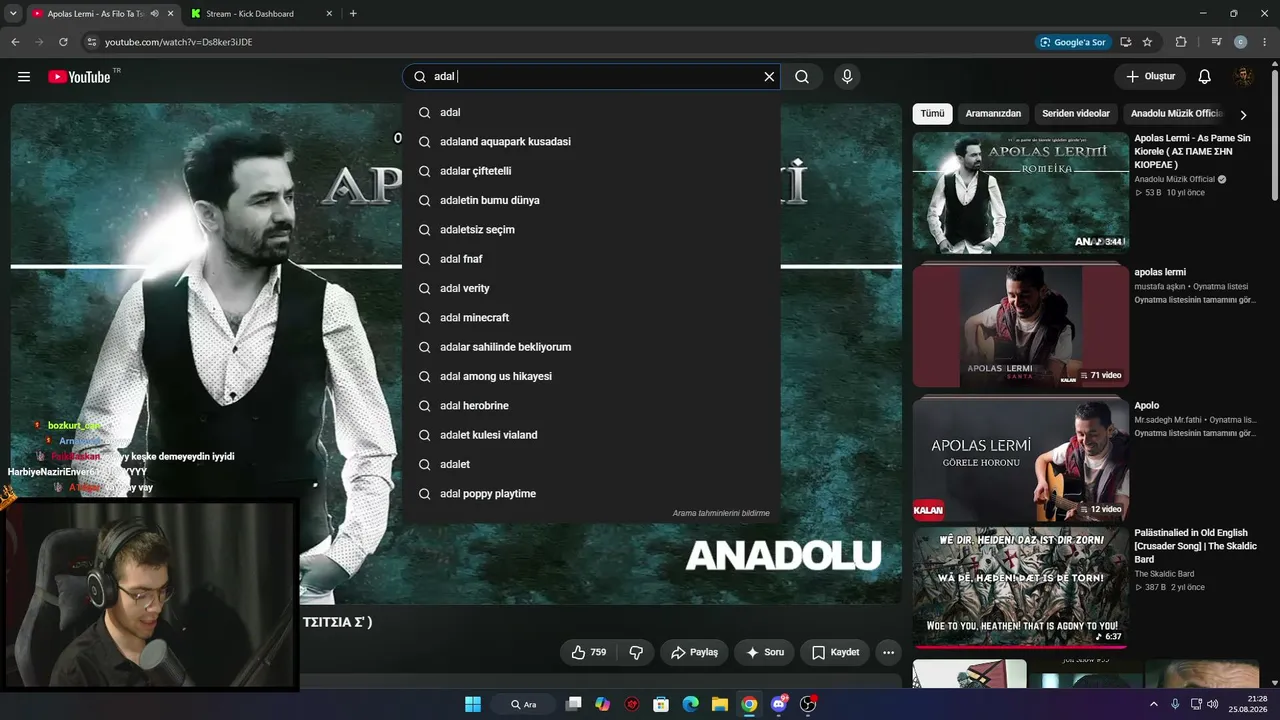Open Chrome media controls icon
This screenshot has width=1280, height=720.
(1216, 42)
